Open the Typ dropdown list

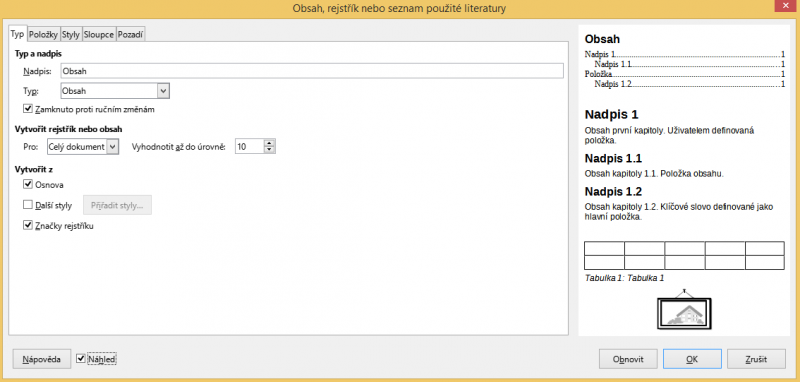pos(115,91)
